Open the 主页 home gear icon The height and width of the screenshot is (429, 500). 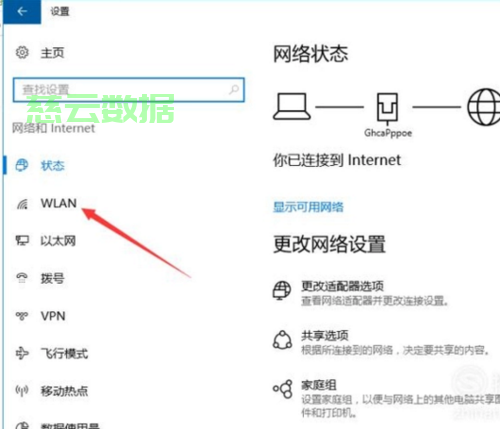click(x=22, y=53)
